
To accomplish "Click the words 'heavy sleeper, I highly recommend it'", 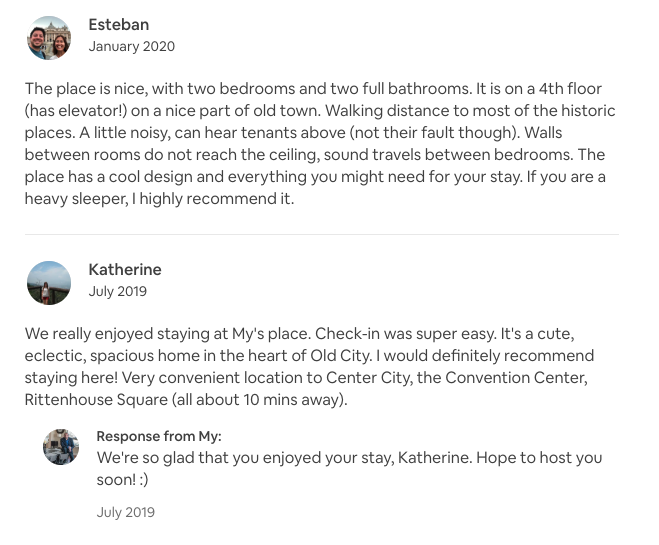I will [x=159, y=199].
